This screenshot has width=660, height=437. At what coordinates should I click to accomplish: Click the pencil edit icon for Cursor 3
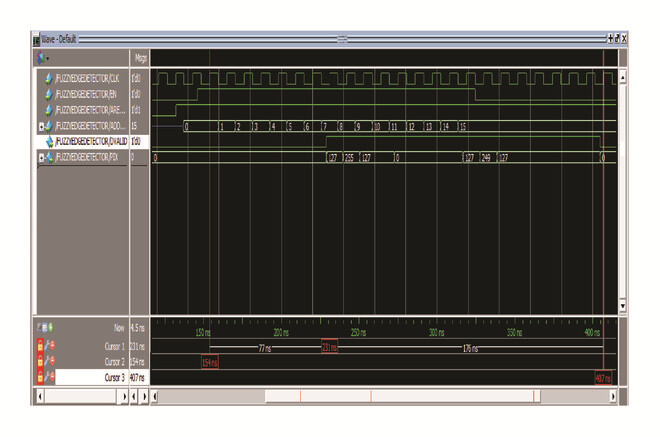point(47,376)
